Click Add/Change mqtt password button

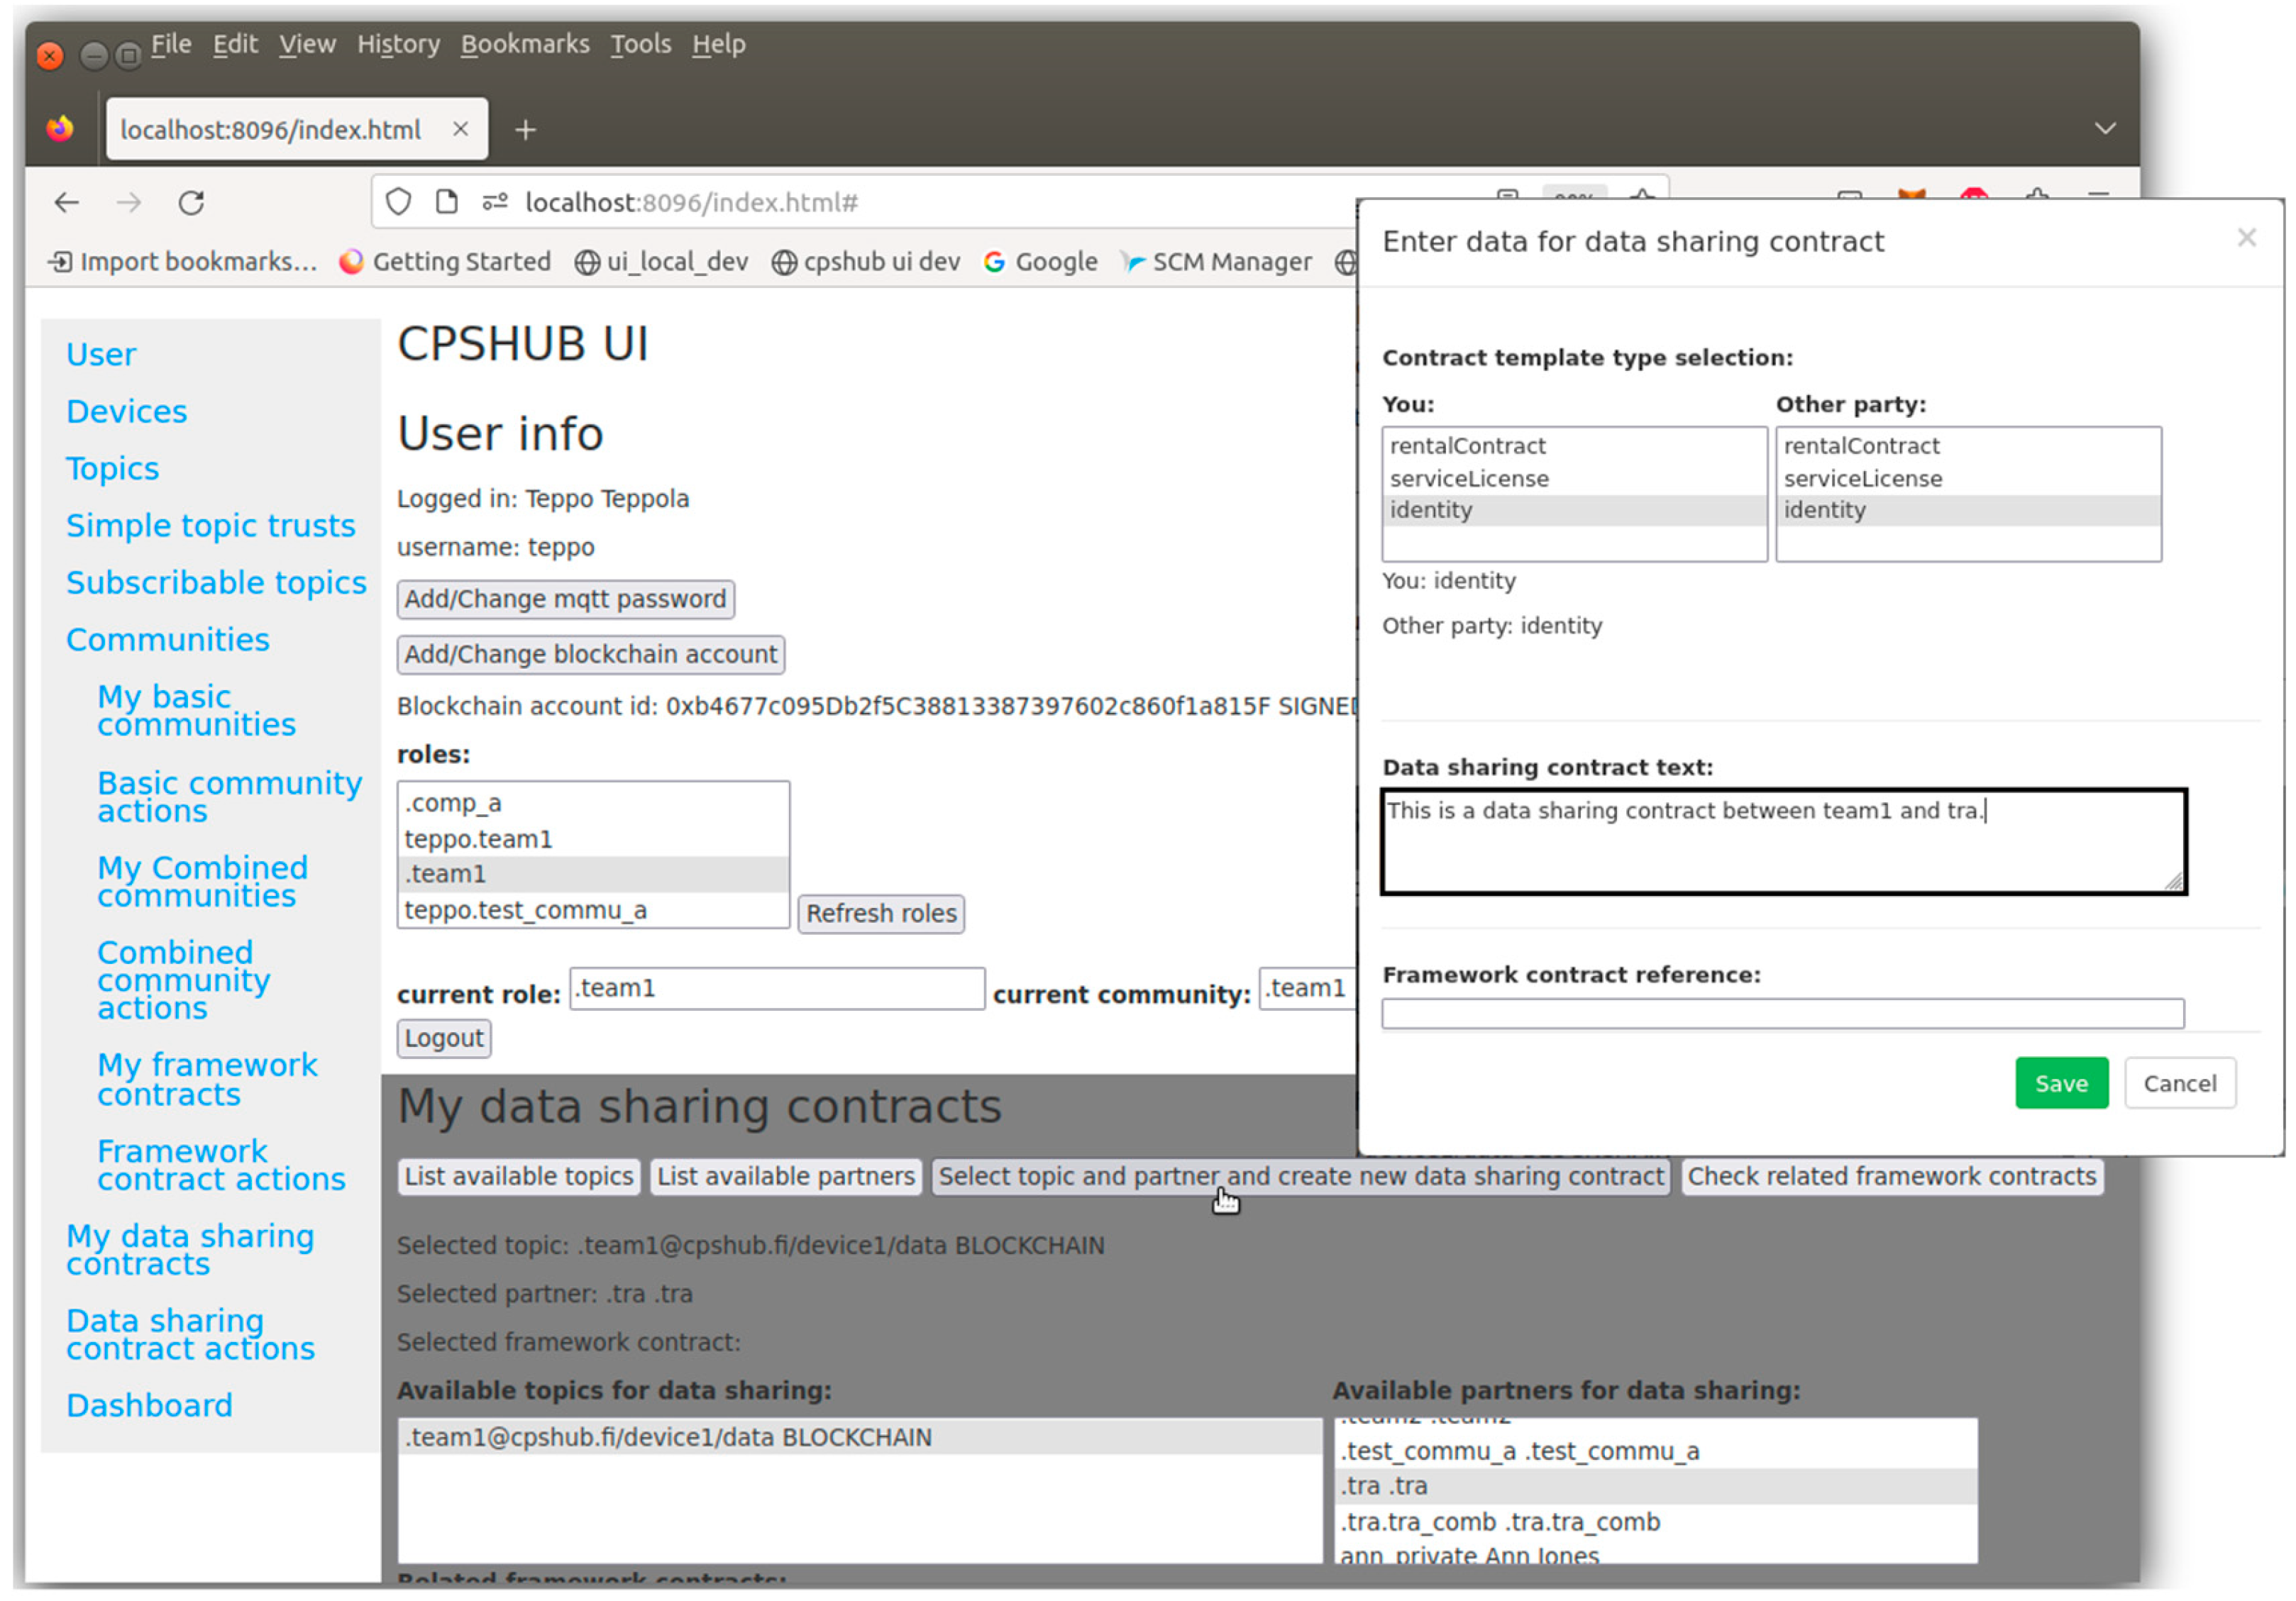click(565, 599)
